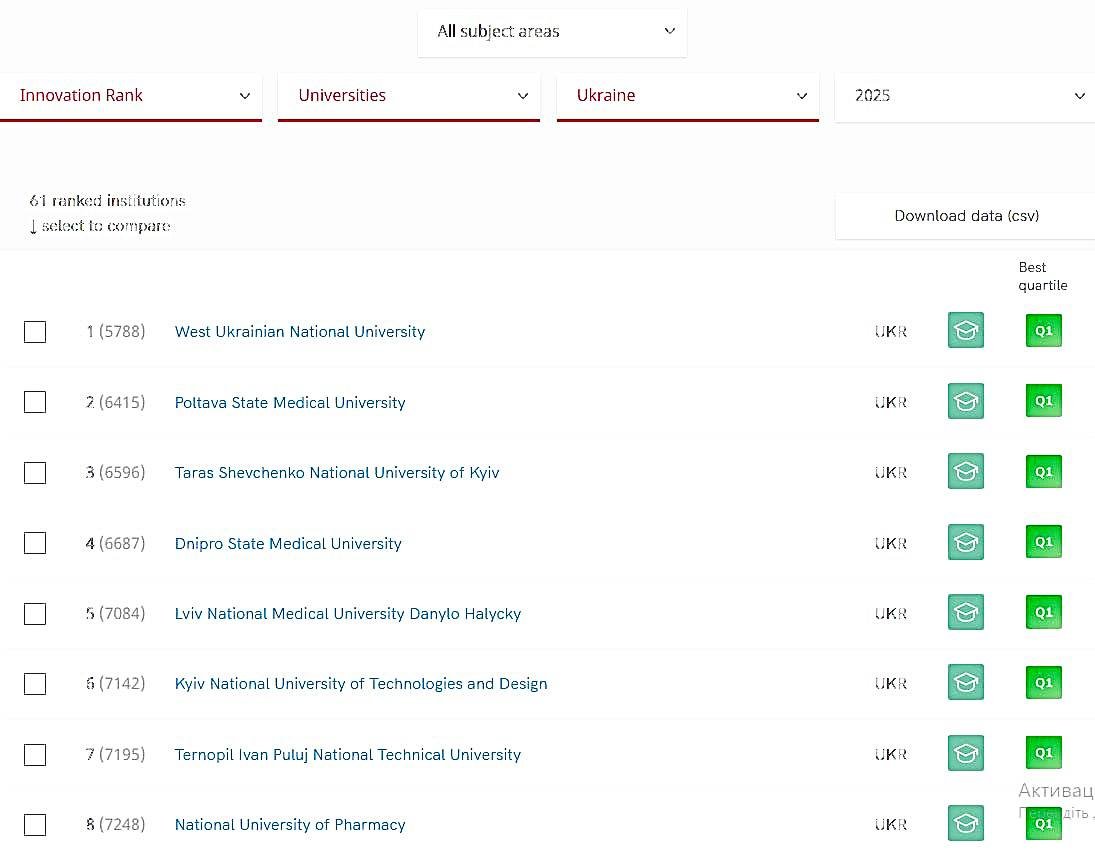1095x862 pixels.
Task: Tick the Taras Shevchenko National University checkbox
Action: click(35, 473)
